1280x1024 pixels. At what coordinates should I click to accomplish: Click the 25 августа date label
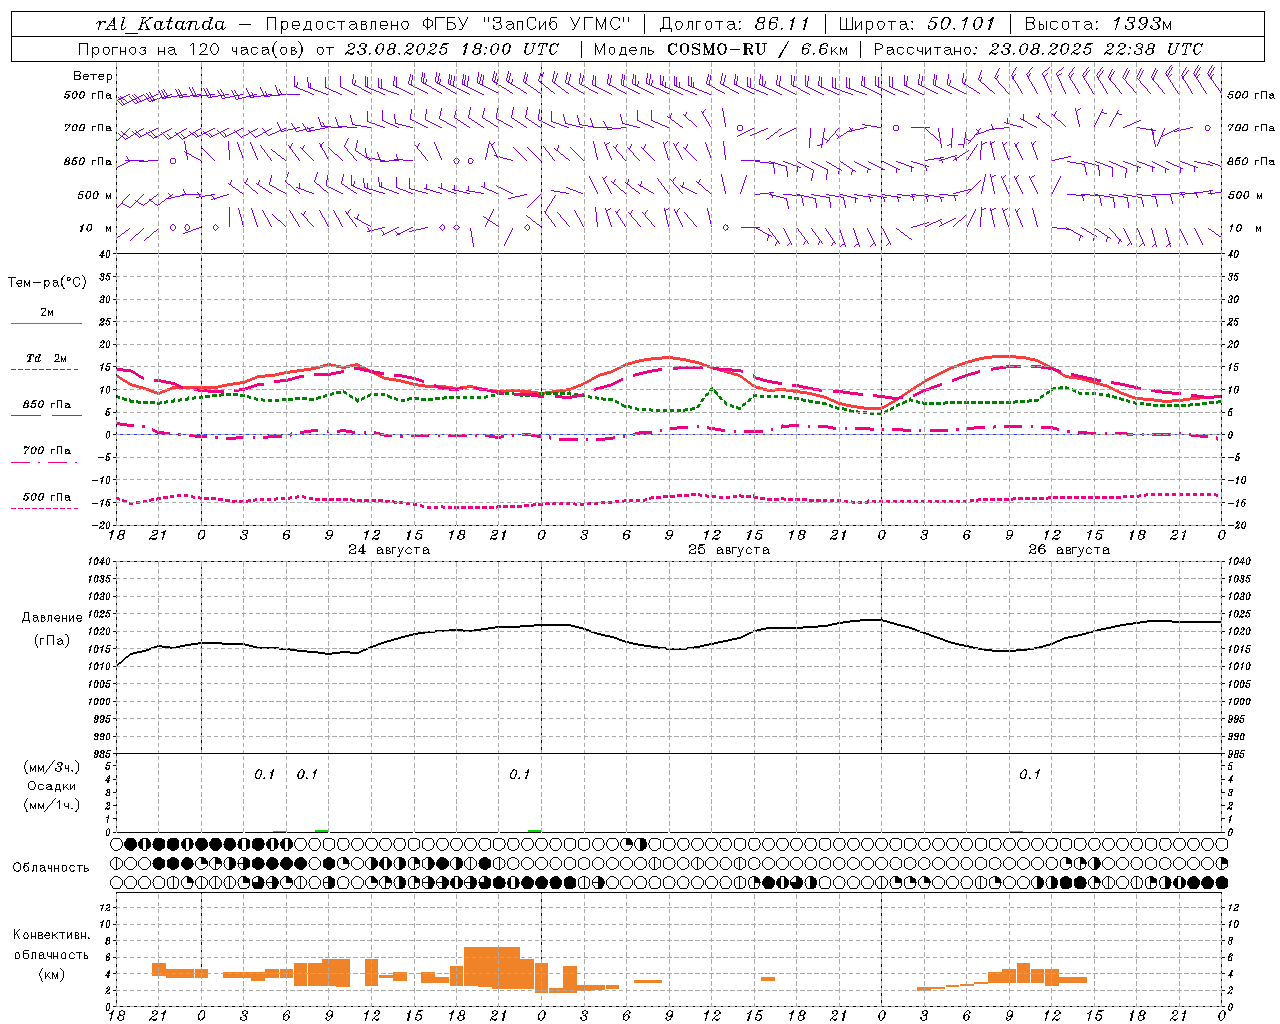click(729, 550)
